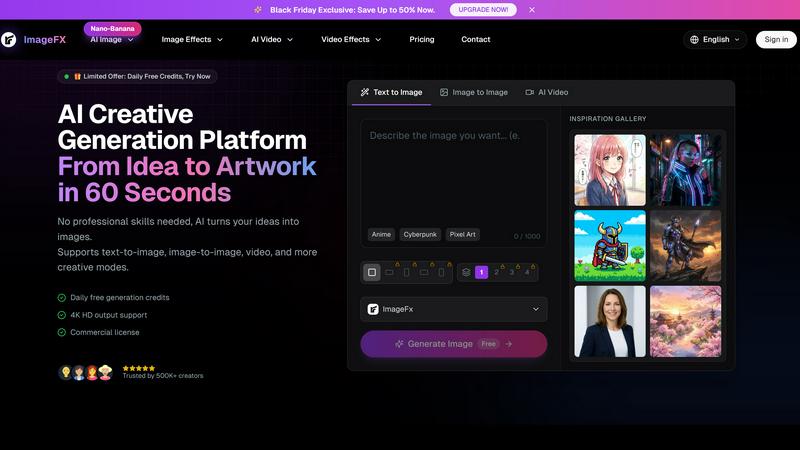
Task: Choose the locked landscape aspect ratio
Action: click(390, 272)
